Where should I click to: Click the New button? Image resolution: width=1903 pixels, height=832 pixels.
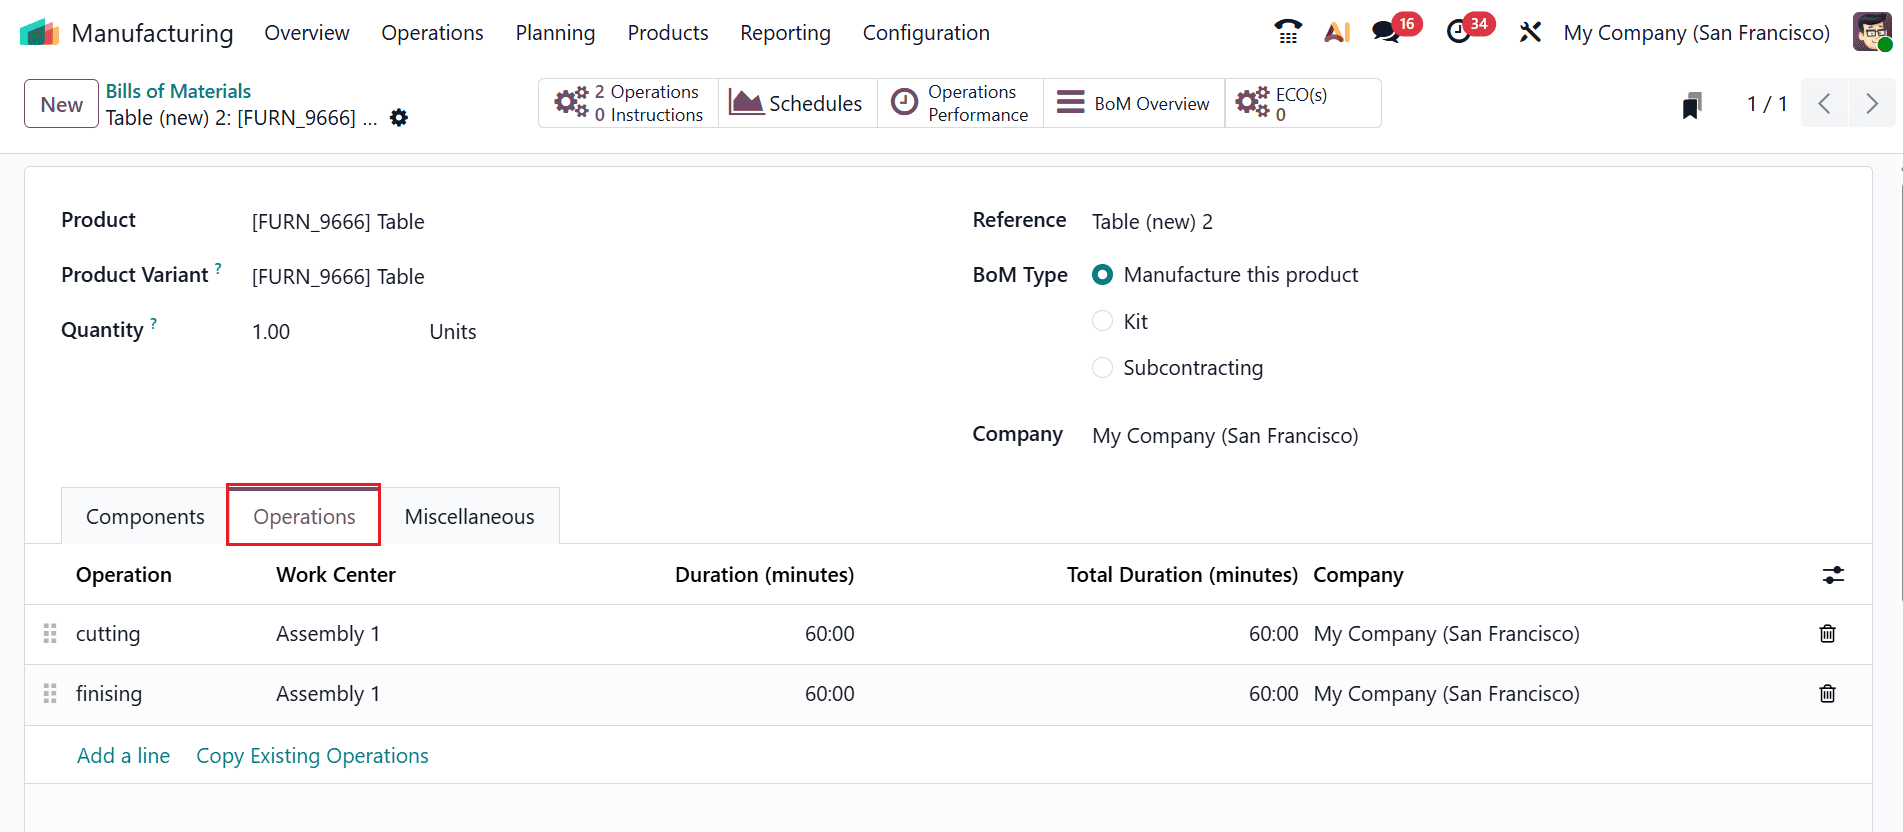(x=61, y=104)
